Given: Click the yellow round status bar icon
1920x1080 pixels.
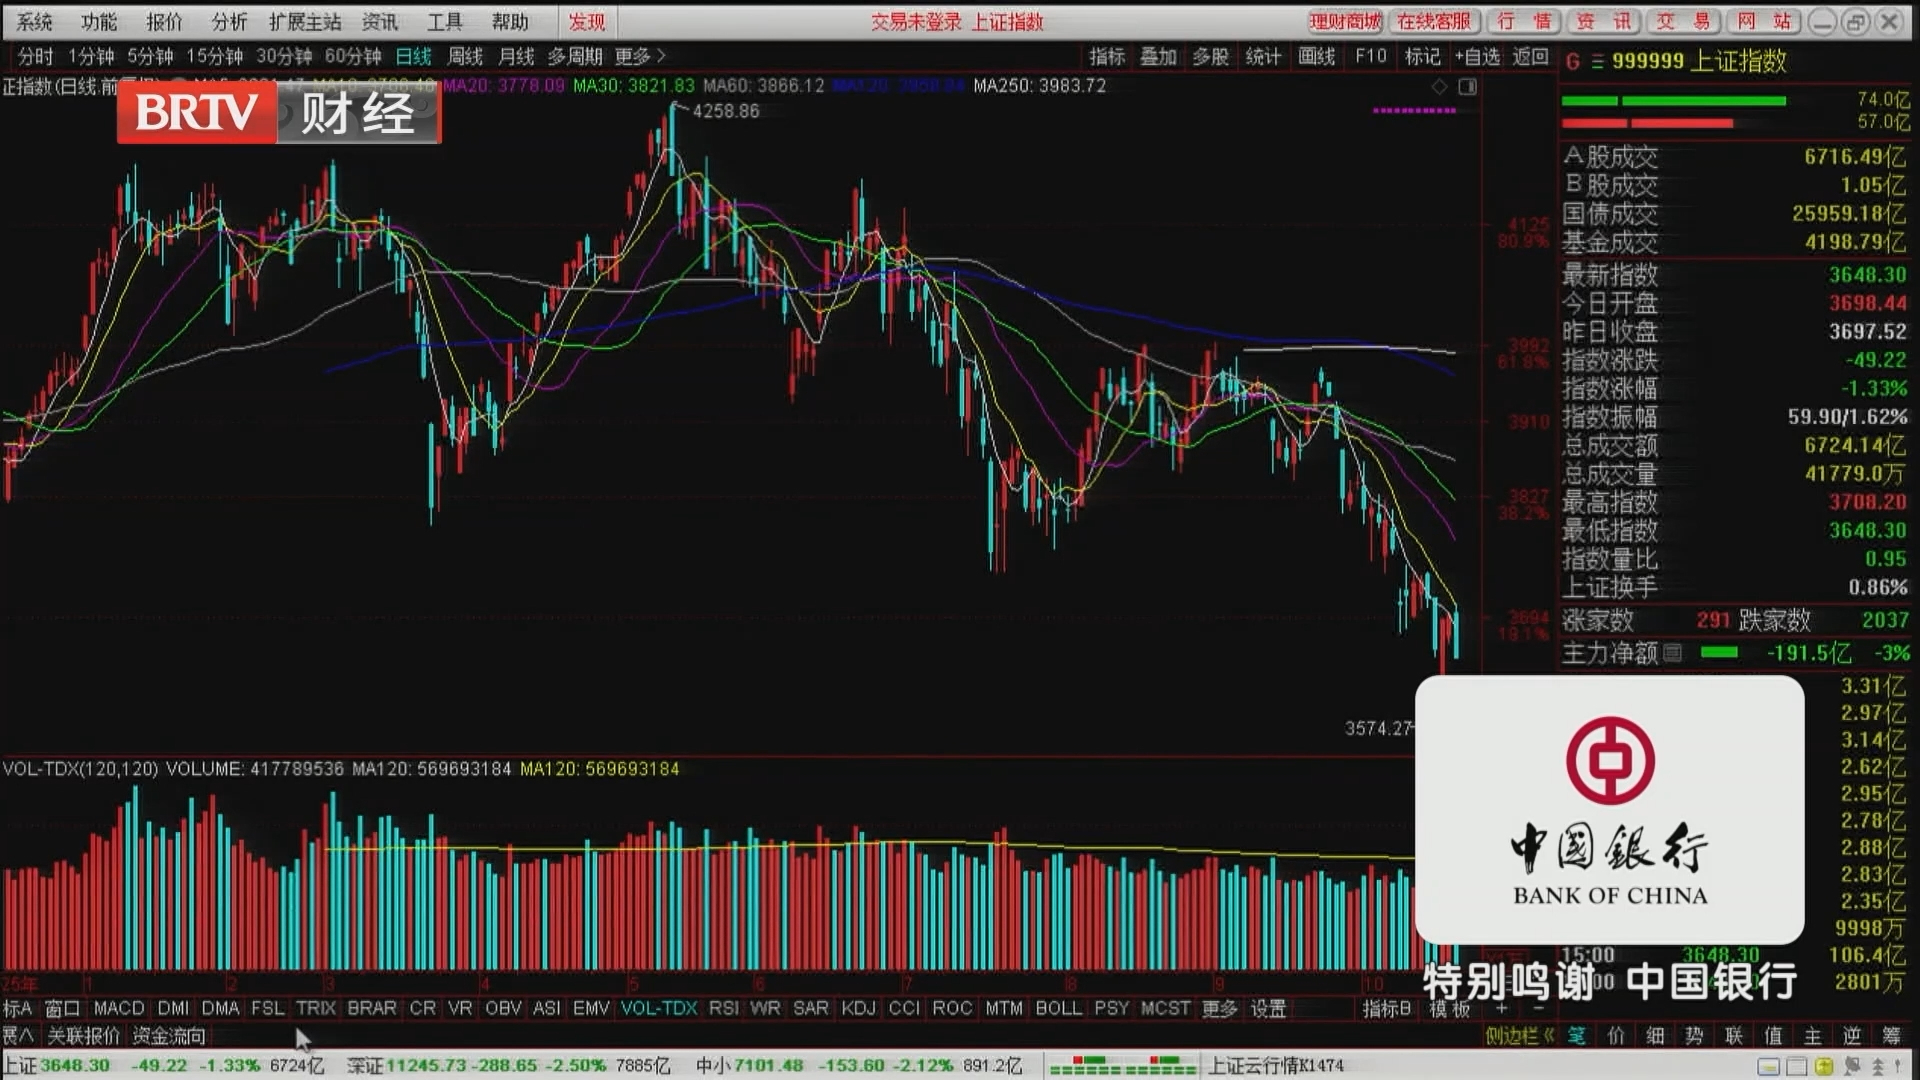Looking at the screenshot, I should tap(1824, 1066).
